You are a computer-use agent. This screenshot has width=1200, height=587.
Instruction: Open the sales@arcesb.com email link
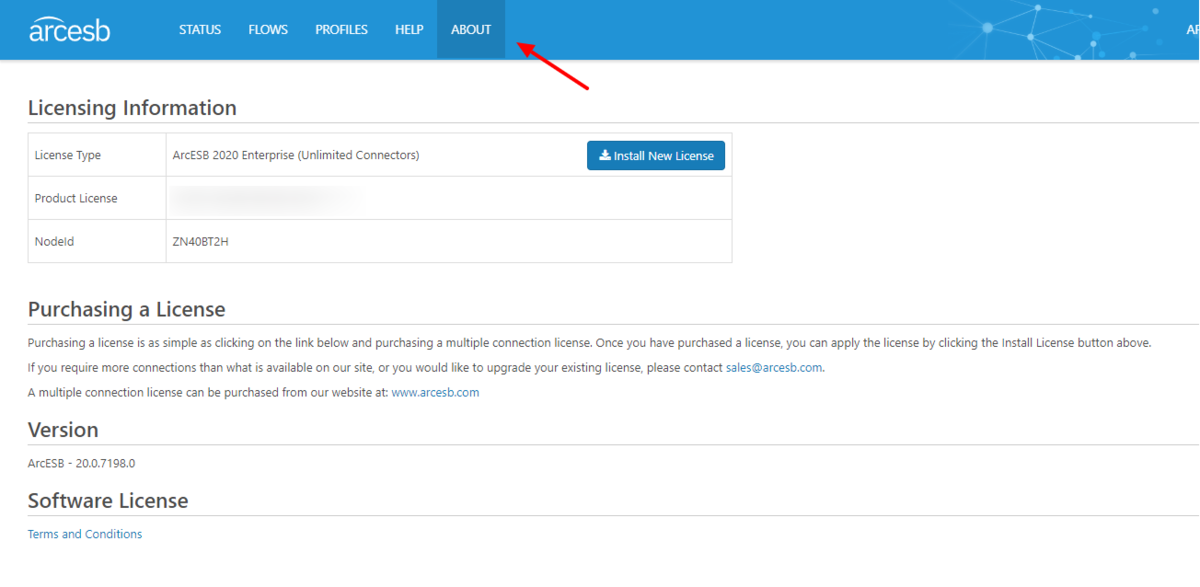coord(774,367)
